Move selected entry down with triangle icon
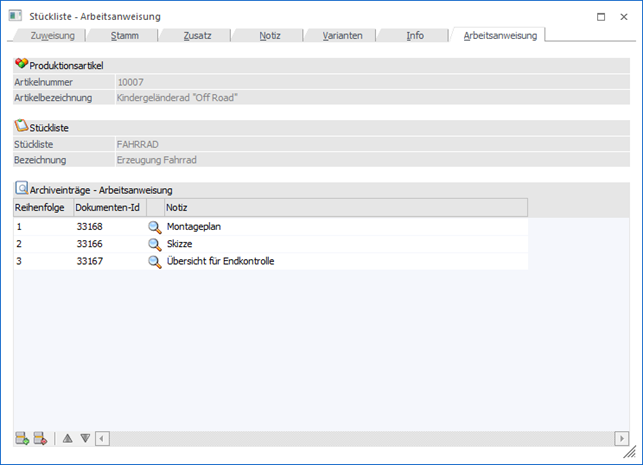The width and height of the screenshot is (643, 465). pos(85,438)
